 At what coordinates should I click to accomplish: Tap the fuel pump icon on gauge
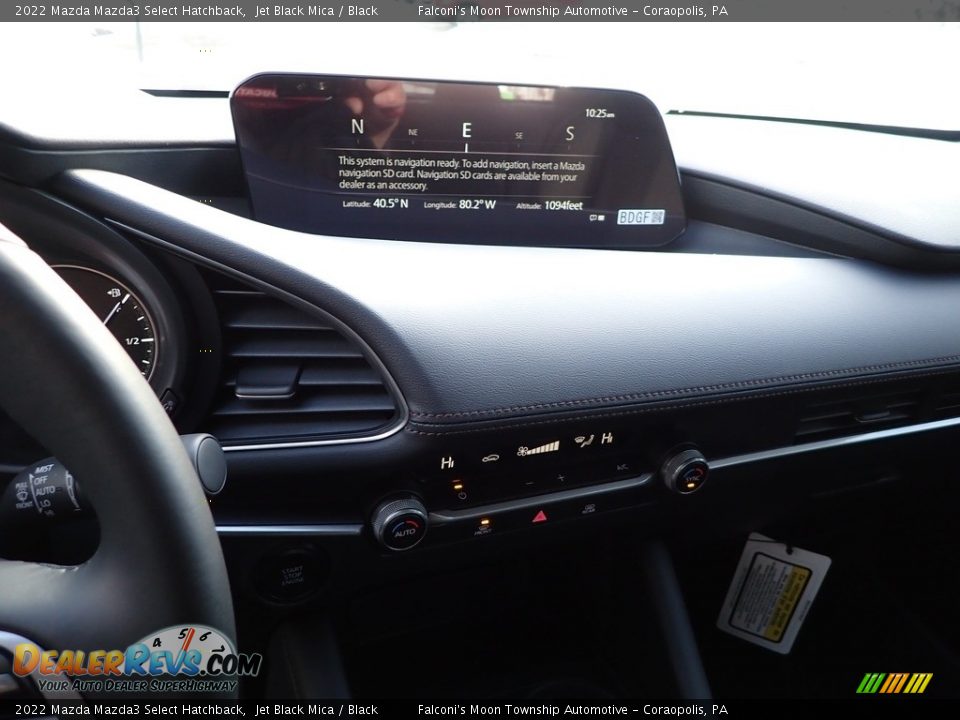click(x=114, y=293)
